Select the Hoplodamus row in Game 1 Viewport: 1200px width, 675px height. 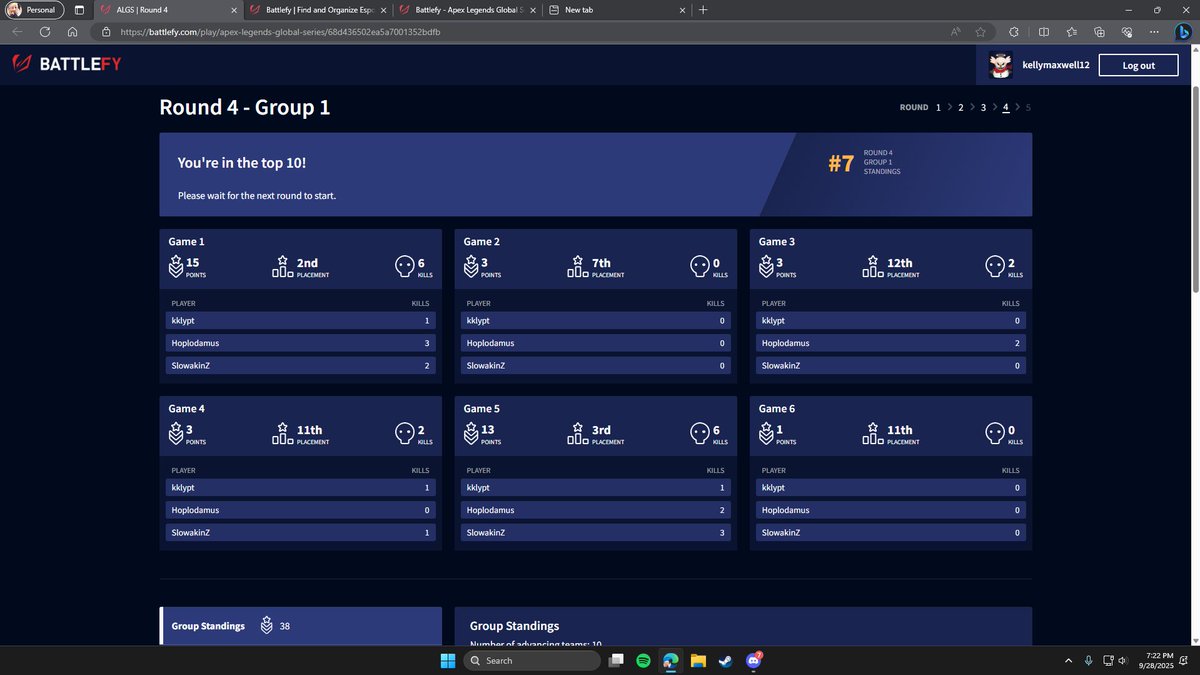pyautogui.click(x=301, y=343)
